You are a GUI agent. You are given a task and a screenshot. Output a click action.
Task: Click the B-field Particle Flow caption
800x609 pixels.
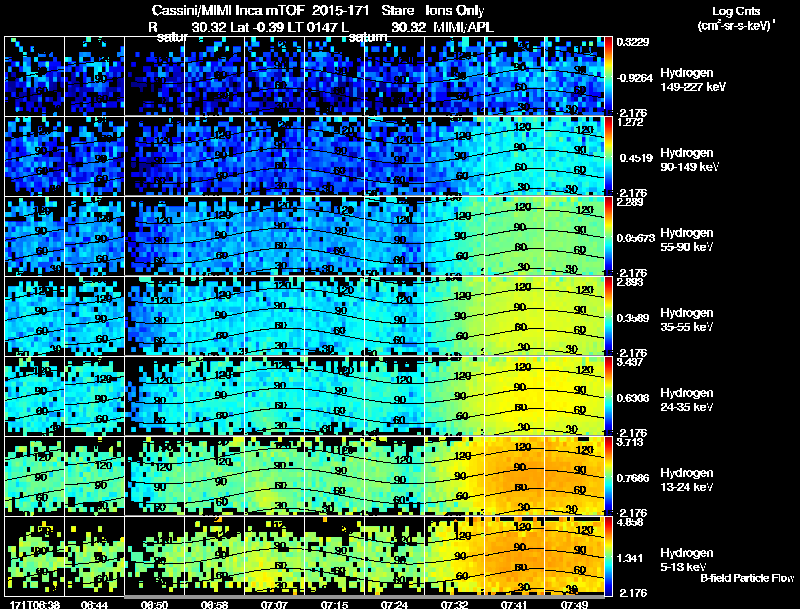747,578
